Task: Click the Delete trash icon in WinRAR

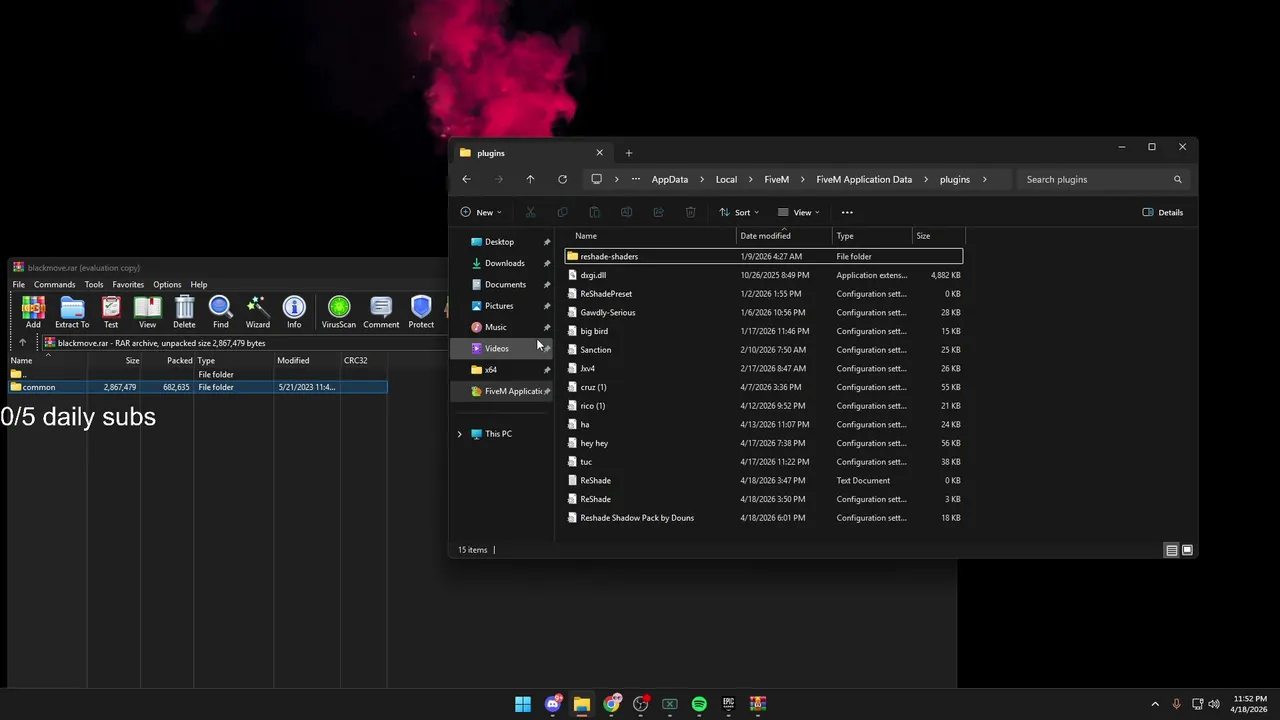Action: click(x=184, y=312)
